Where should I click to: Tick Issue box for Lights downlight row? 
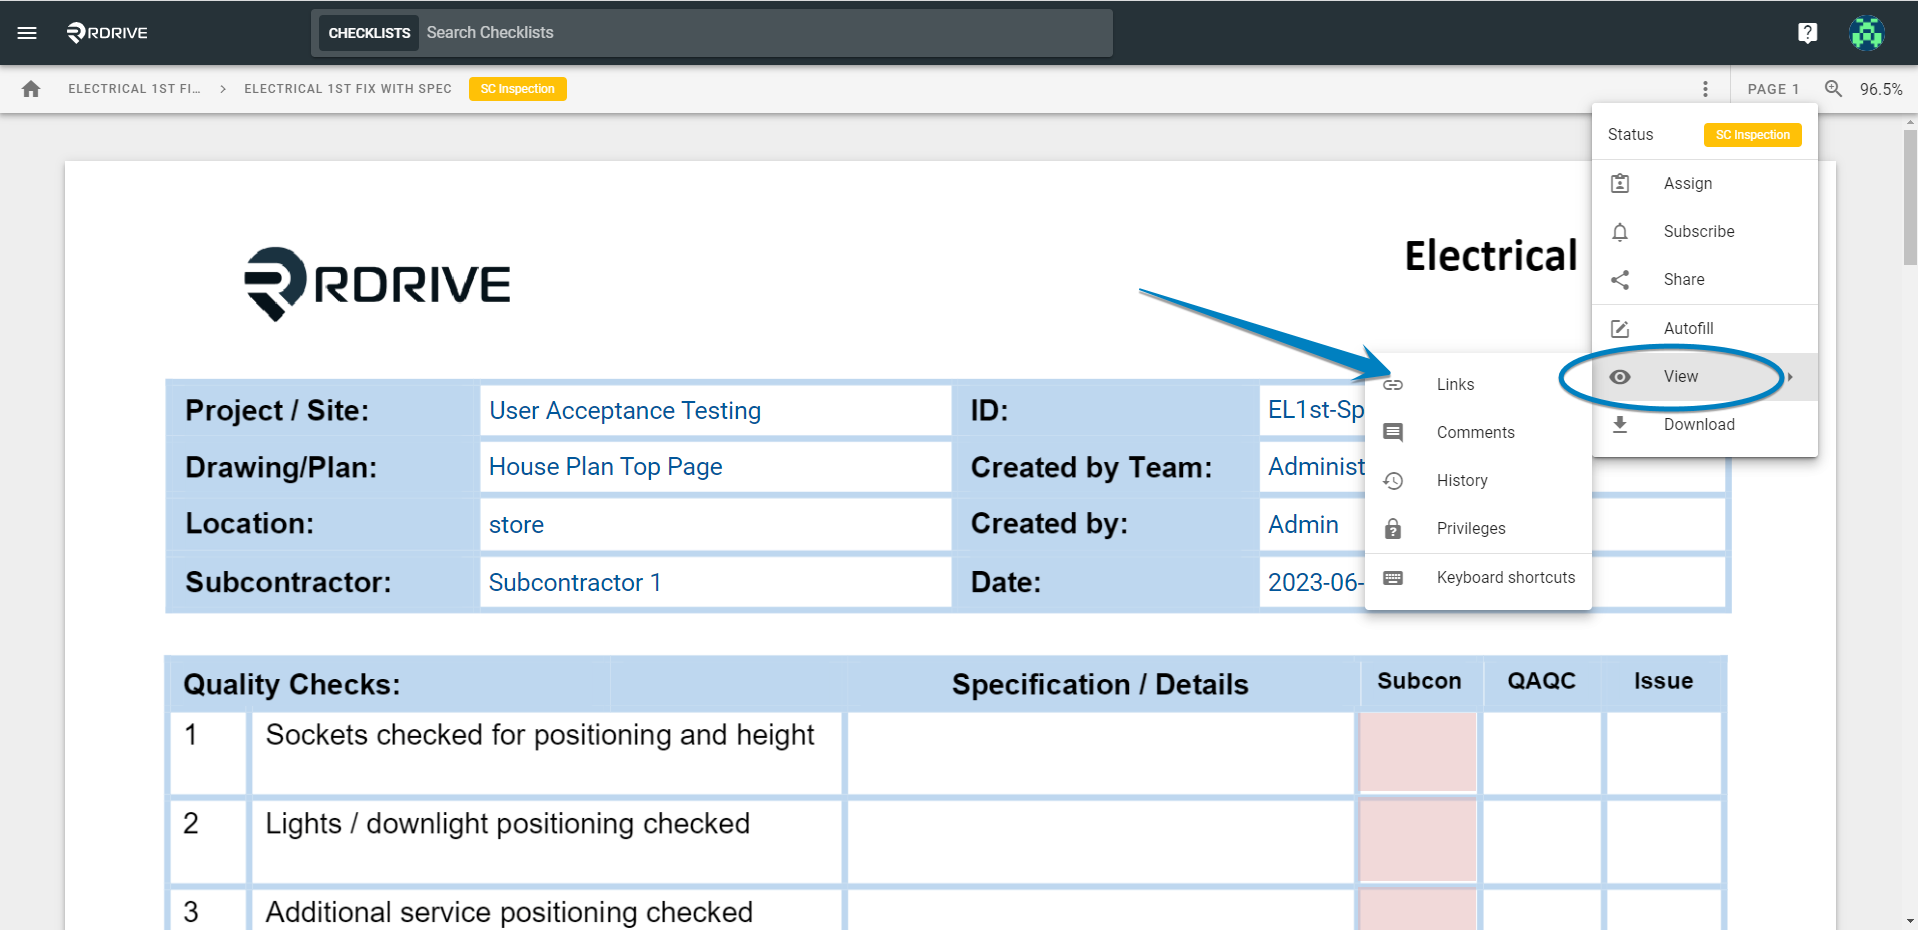coord(1664,841)
